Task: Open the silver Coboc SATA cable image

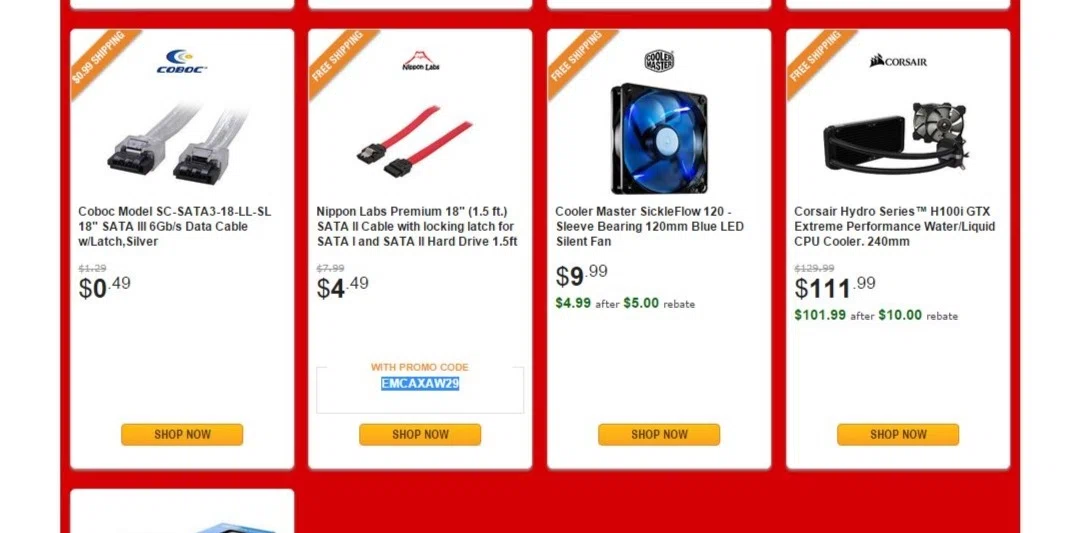Action: 177,142
